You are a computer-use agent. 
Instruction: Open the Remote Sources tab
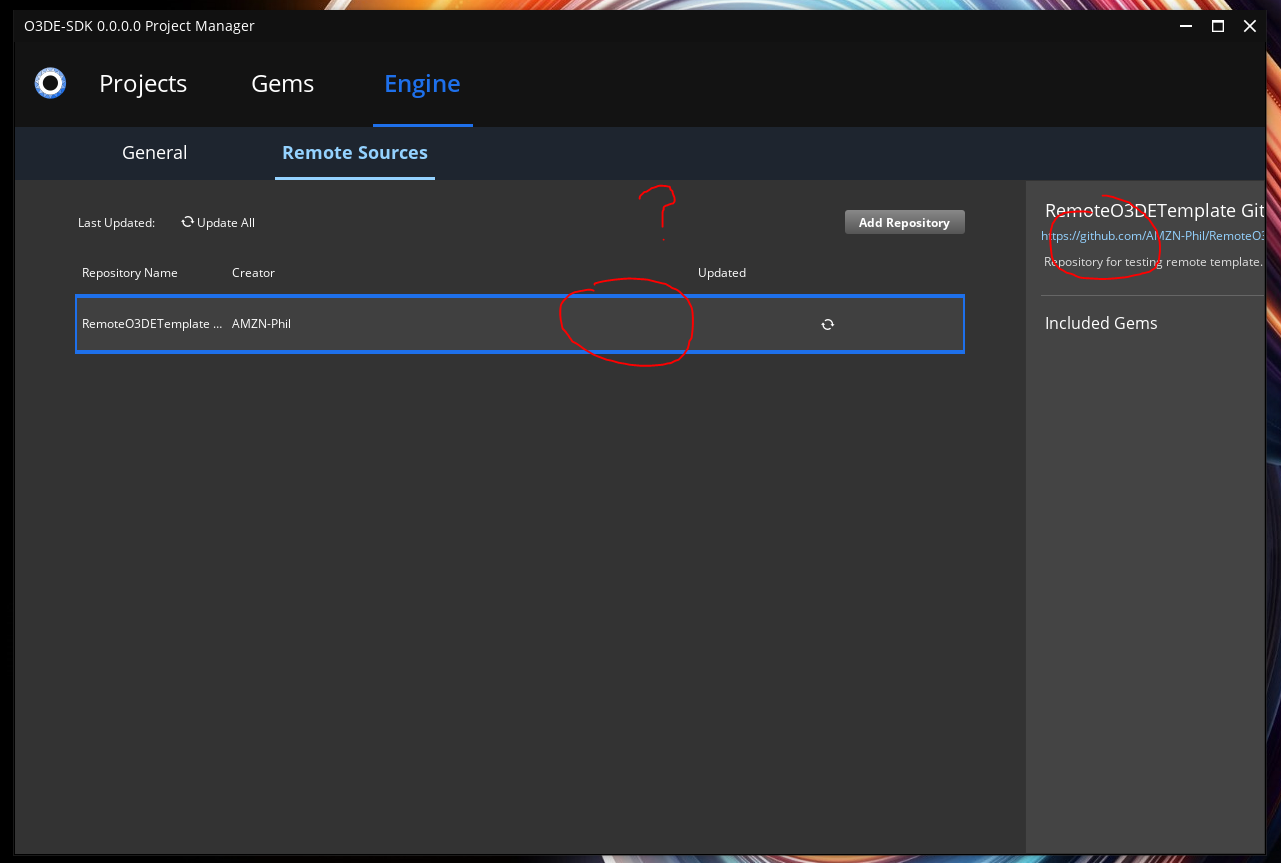coord(354,152)
